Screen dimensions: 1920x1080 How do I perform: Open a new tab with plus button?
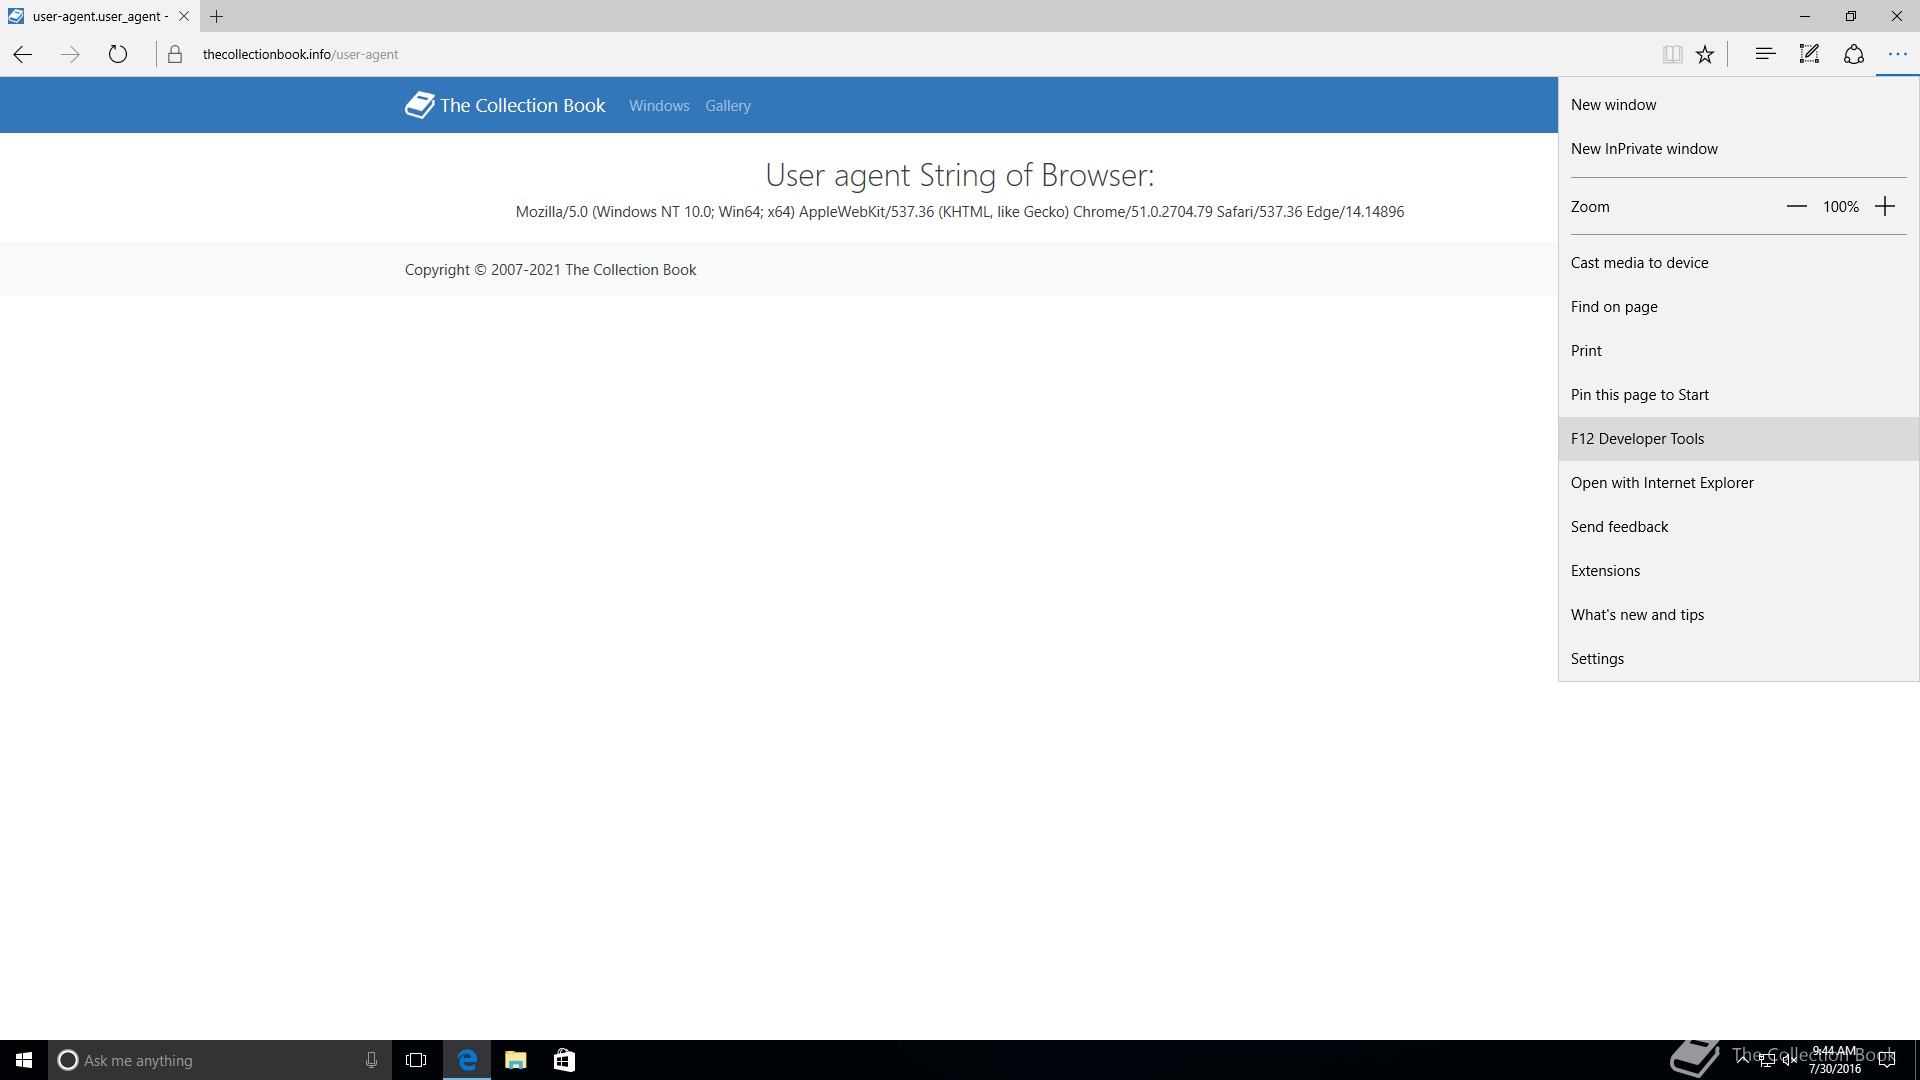click(216, 16)
